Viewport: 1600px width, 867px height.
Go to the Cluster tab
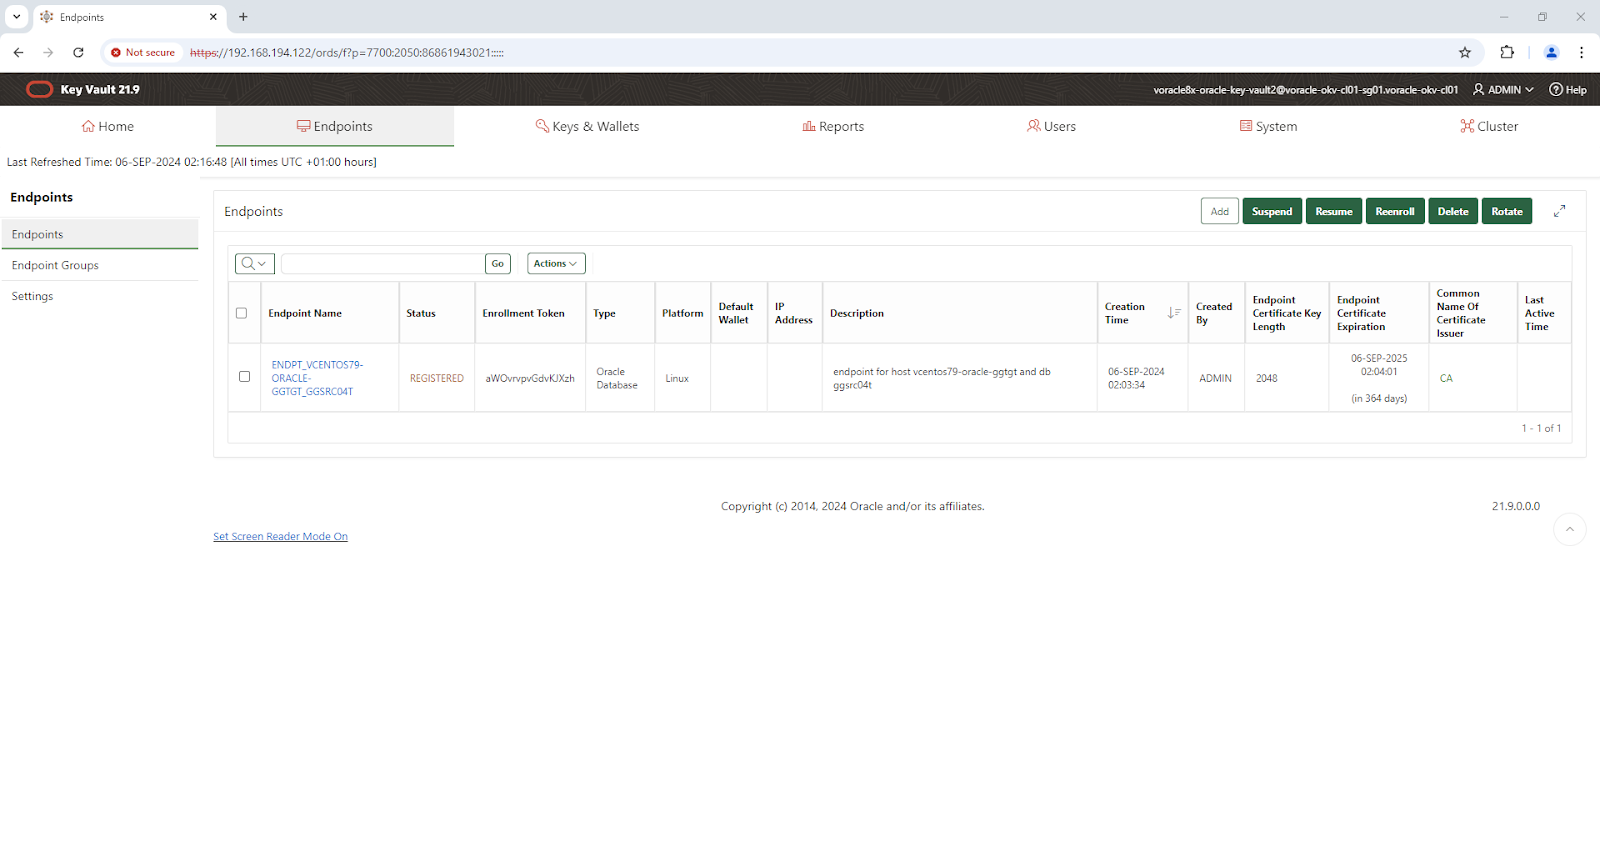[x=1489, y=126]
